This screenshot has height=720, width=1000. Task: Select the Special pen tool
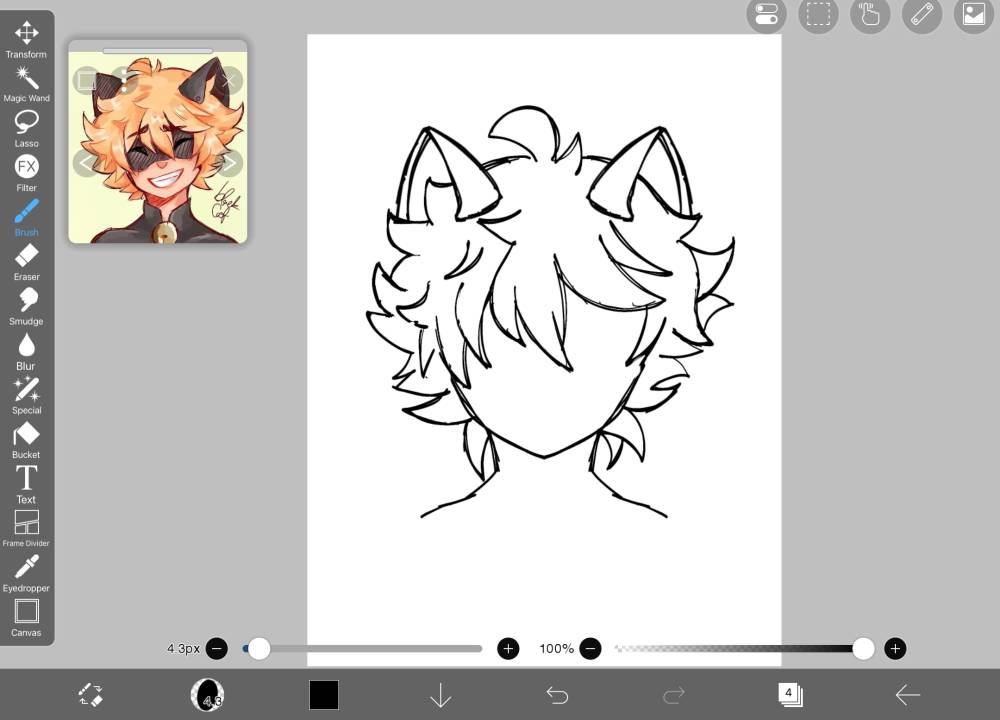click(26, 396)
